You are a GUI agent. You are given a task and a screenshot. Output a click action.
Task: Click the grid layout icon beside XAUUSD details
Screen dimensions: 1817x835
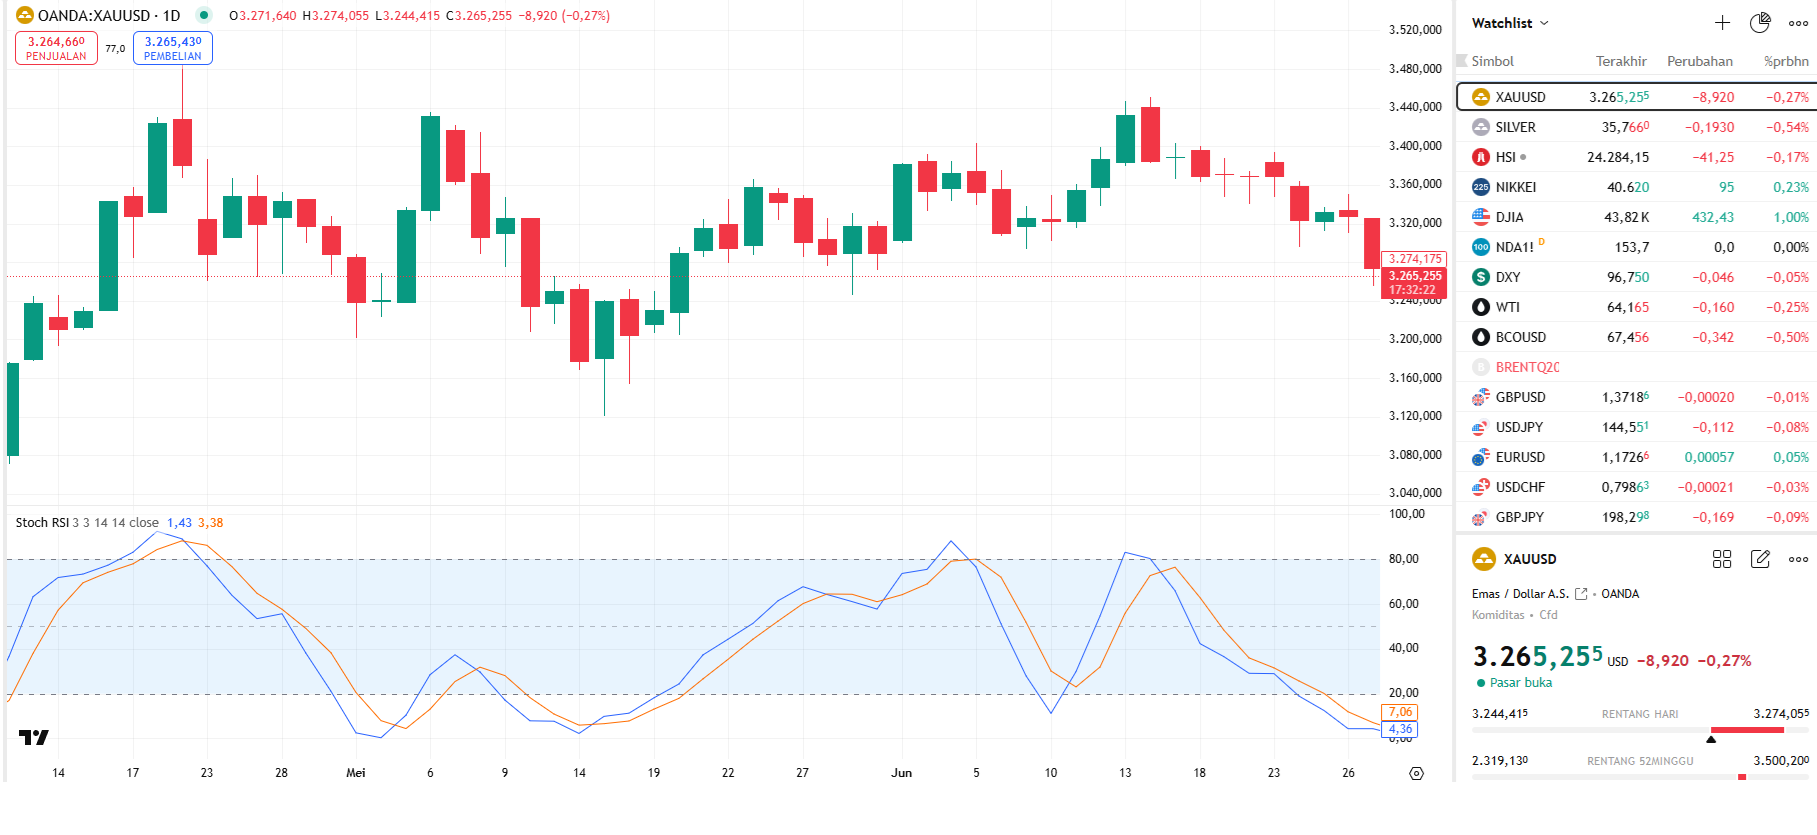point(1722,559)
